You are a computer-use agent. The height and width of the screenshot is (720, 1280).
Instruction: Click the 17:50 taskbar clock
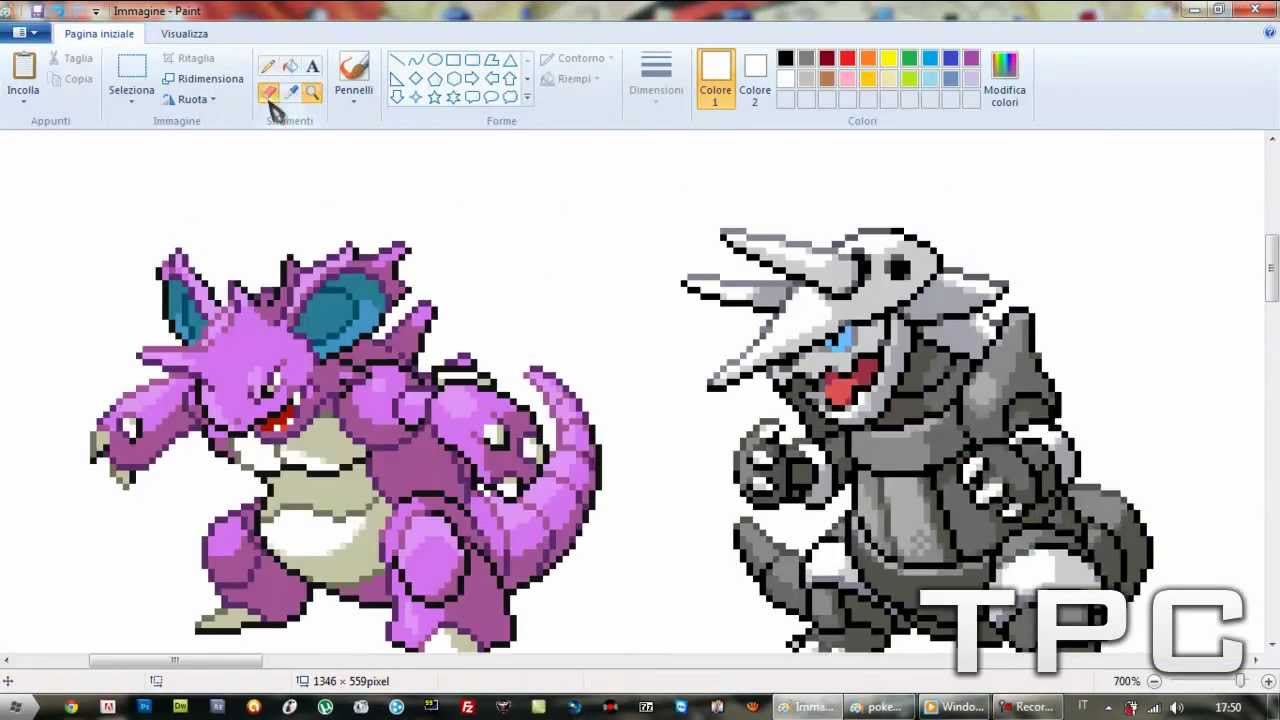[x=1228, y=706]
